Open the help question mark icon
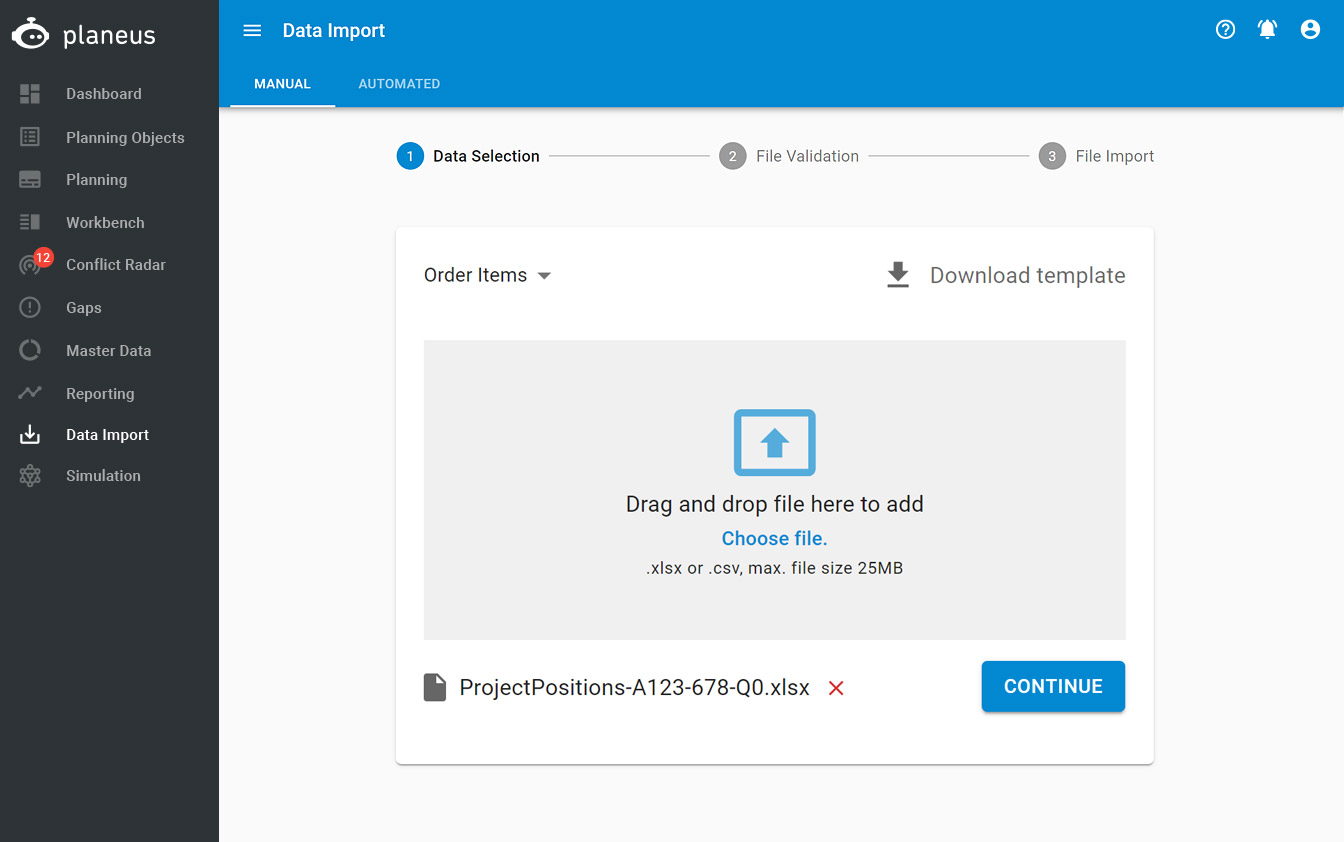The width and height of the screenshot is (1344, 842). pyautogui.click(x=1225, y=30)
